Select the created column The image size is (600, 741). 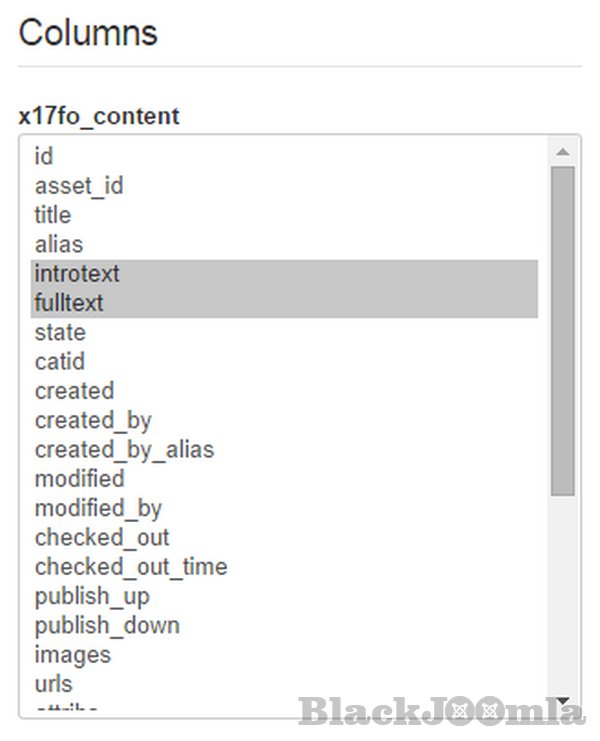coord(74,390)
